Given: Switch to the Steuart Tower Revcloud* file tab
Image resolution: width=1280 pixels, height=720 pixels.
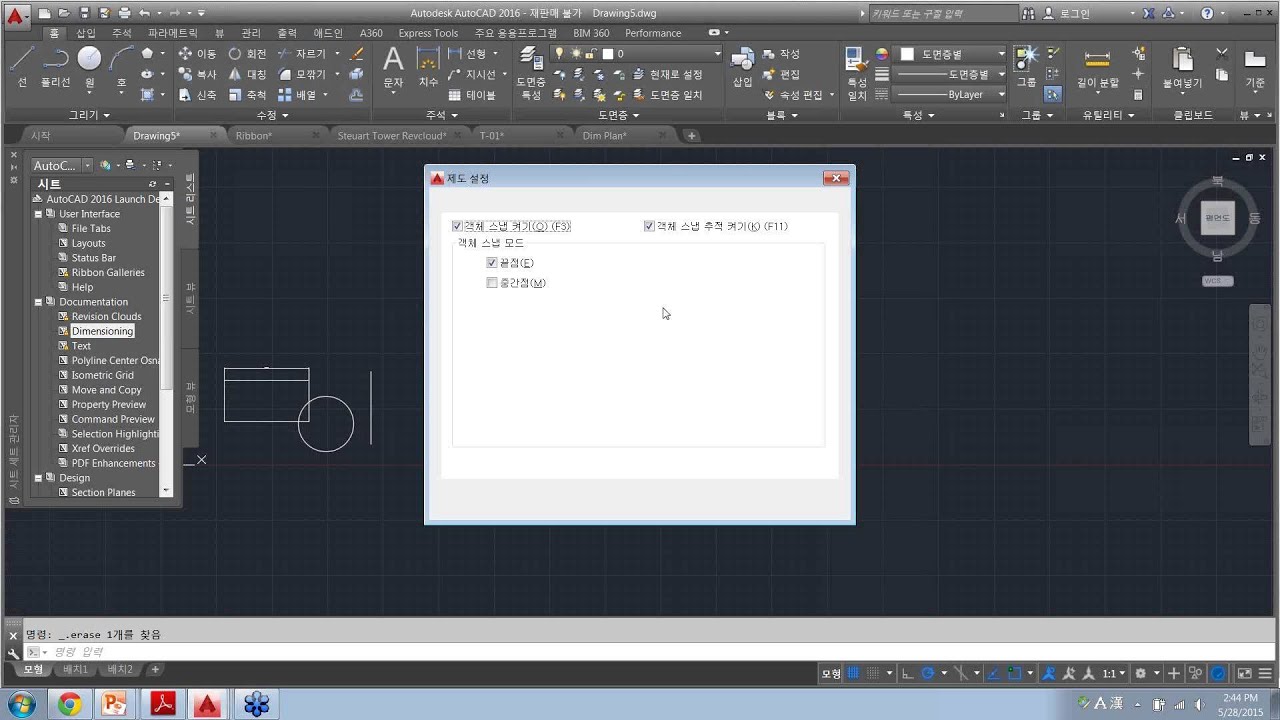Looking at the screenshot, I should (x=393, y=136).
